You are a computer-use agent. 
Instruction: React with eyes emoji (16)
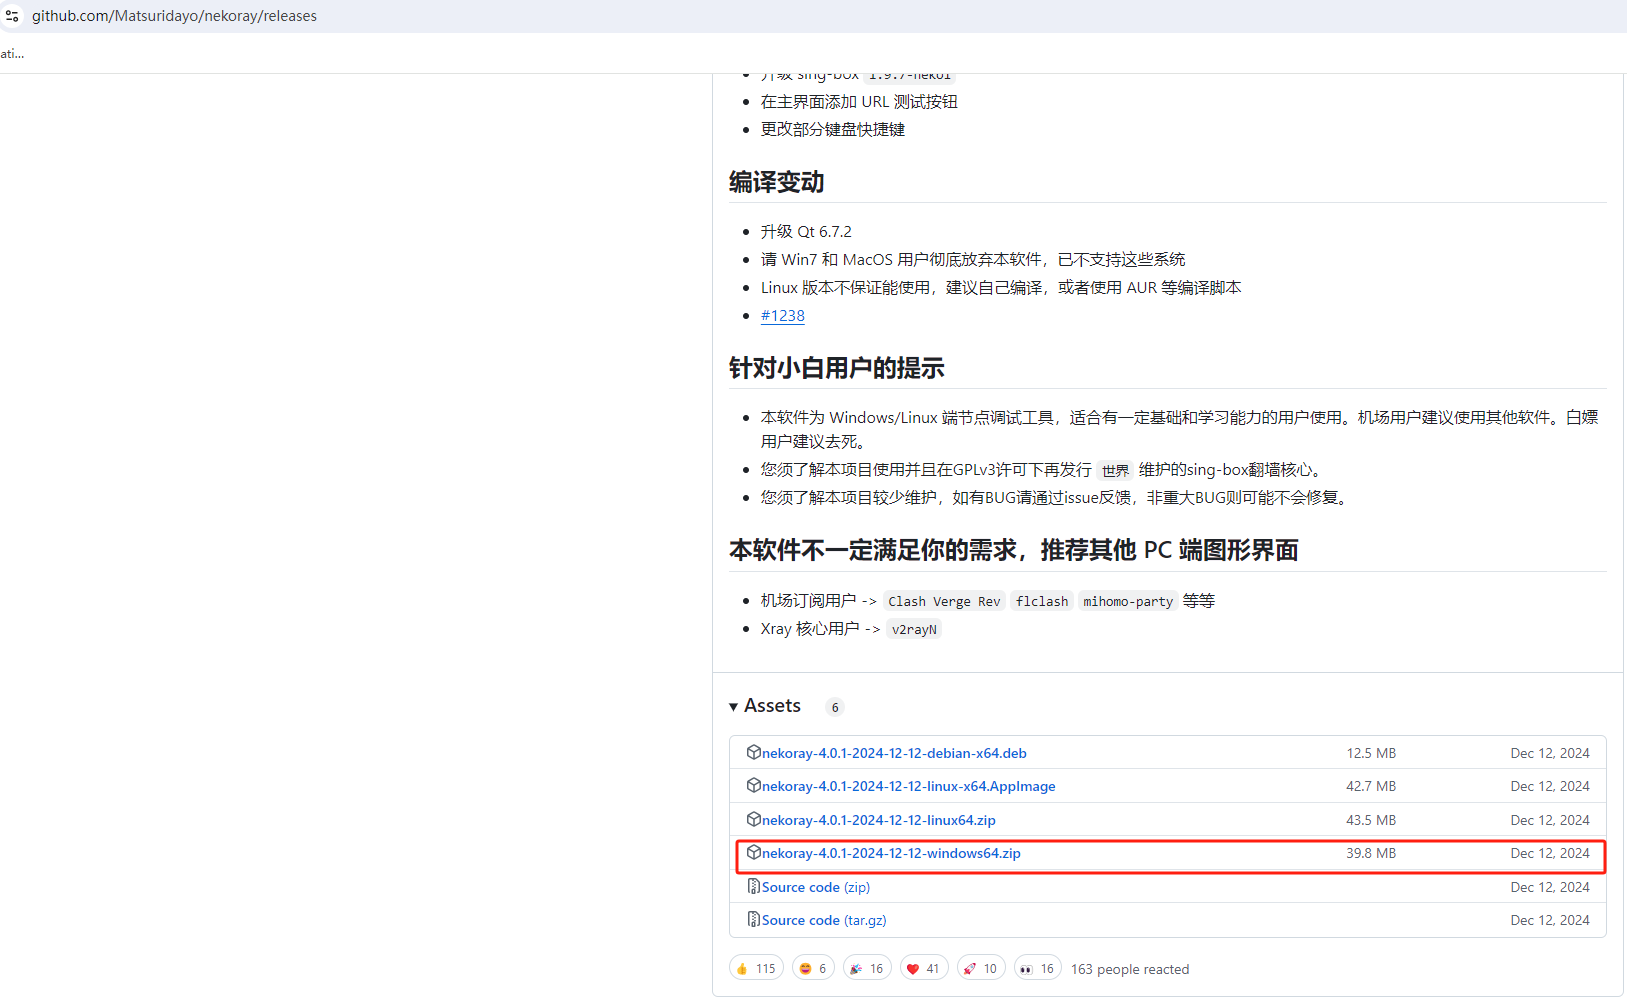(1037, 968)
